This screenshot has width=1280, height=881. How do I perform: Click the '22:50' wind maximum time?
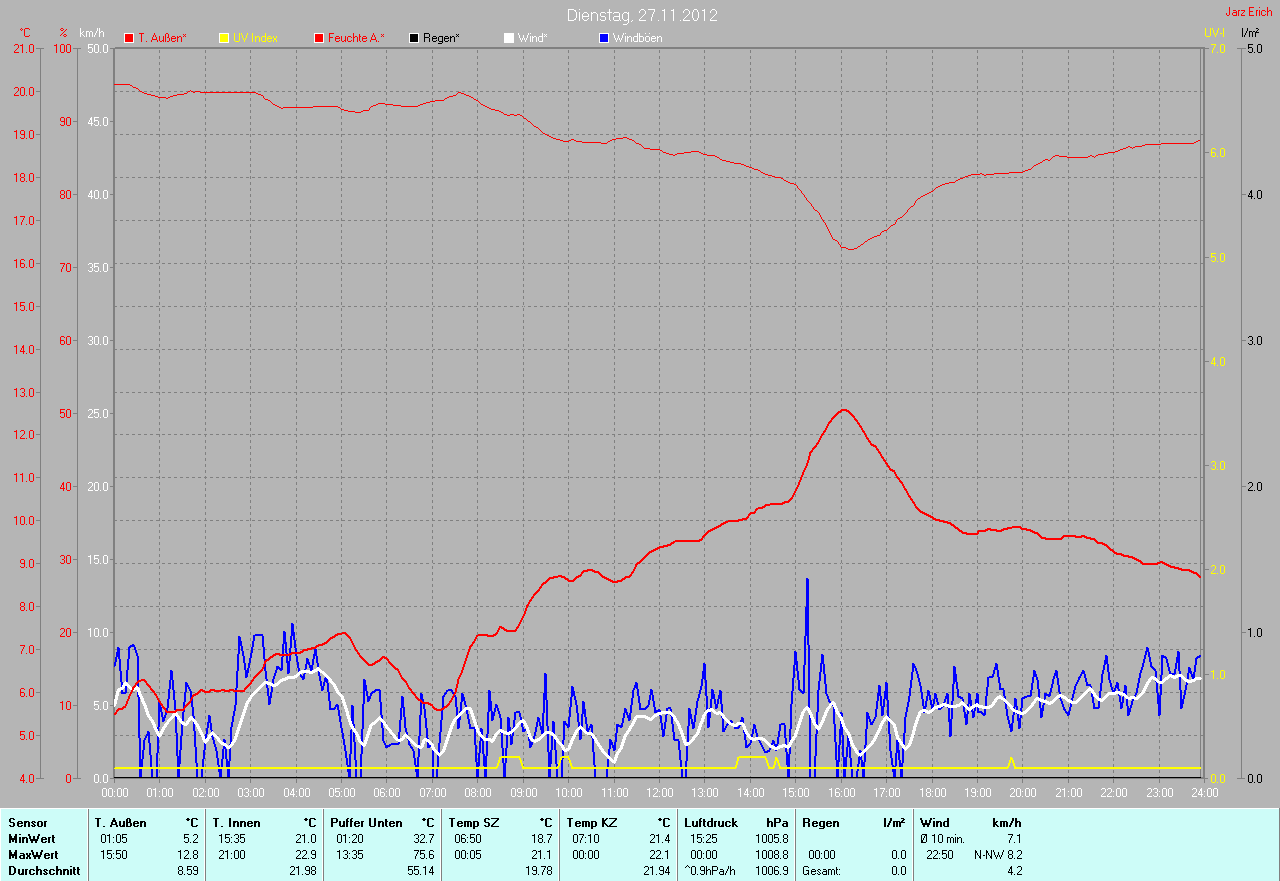[x=940, y=854]
